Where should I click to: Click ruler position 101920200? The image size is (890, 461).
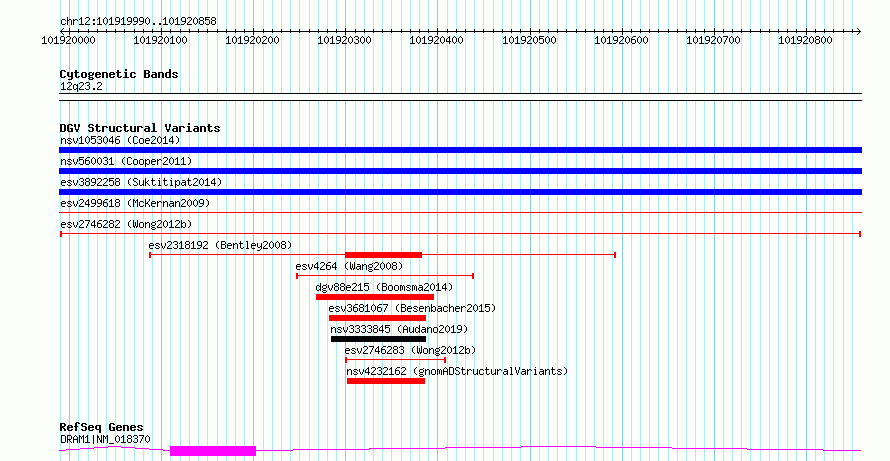[253, 40]
